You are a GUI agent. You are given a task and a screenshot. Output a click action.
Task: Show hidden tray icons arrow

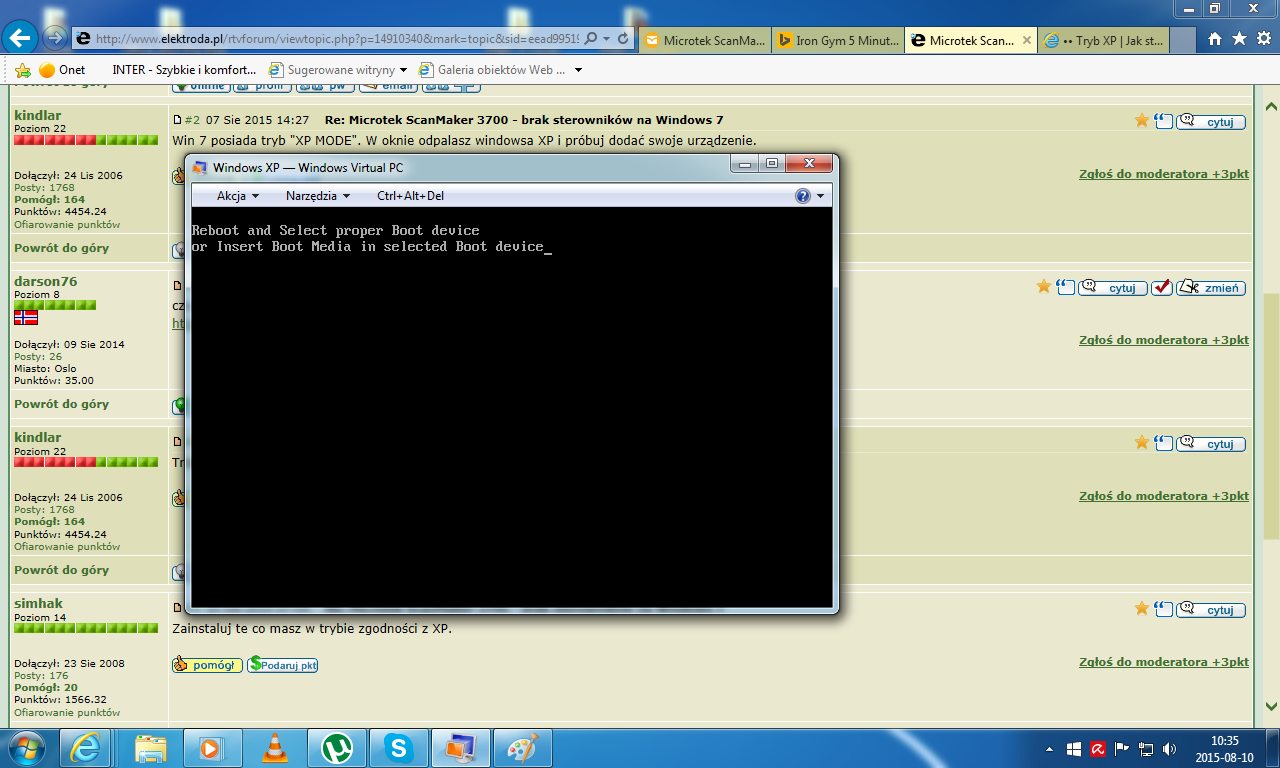(x=1049, y=748)
